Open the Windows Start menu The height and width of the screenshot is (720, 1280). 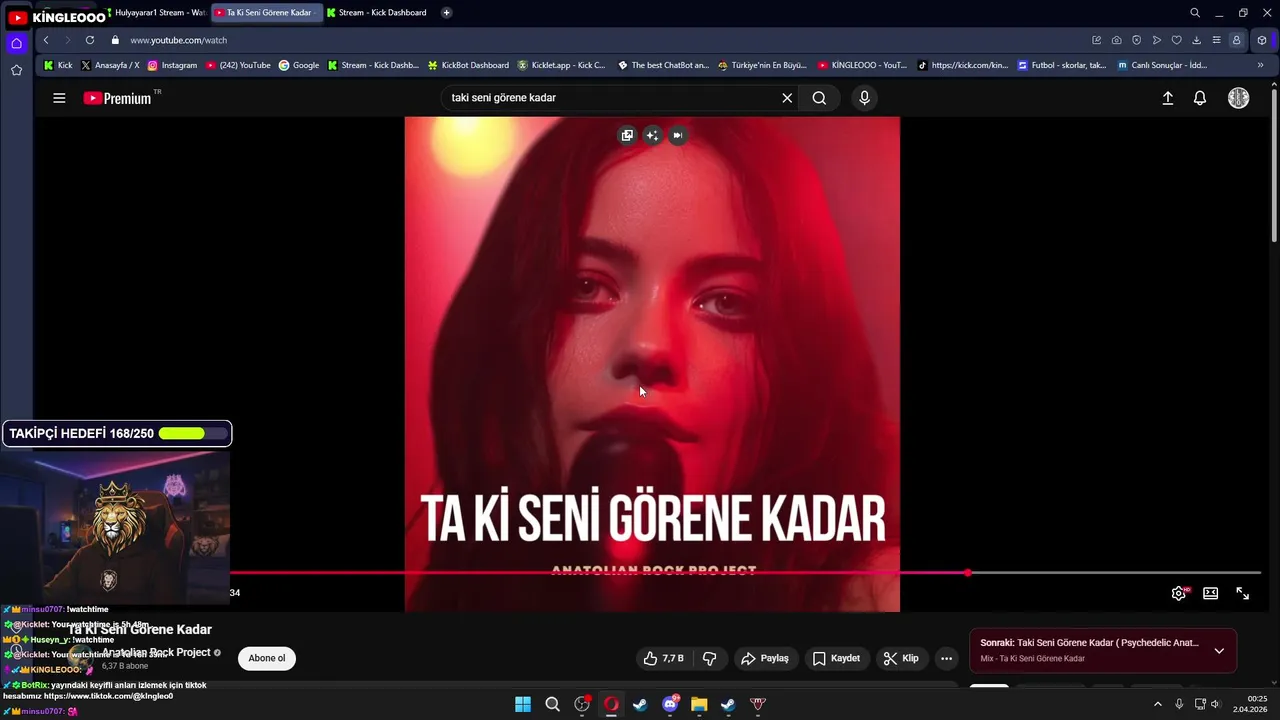pos(523,704)
